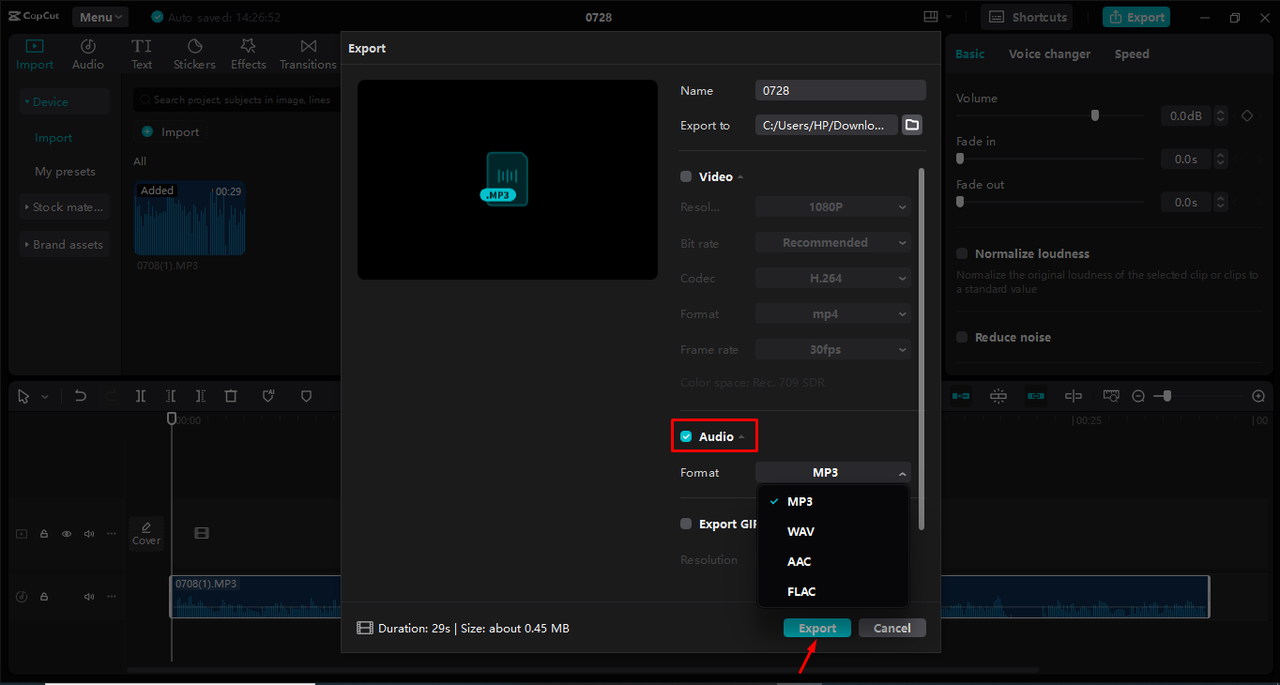Switch to the Voice changer tab
The height and width of the screenshot is (685, 1280).
pyautogui.click(x=1049, y=54)
